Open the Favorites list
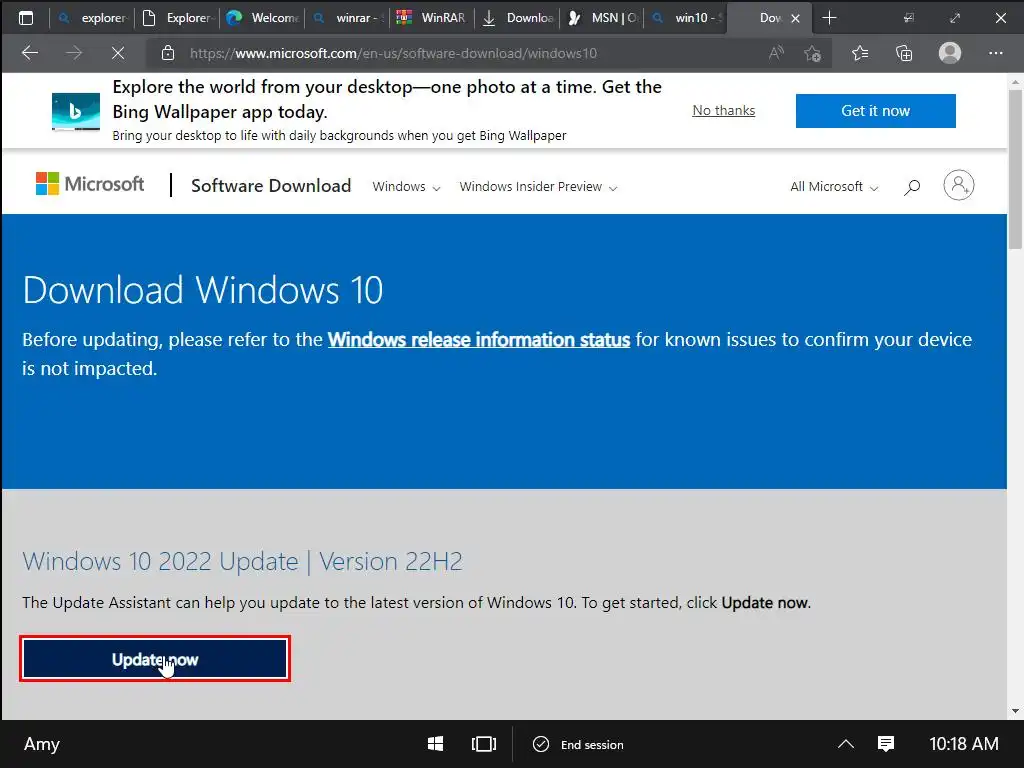 [x=860, y=53]
